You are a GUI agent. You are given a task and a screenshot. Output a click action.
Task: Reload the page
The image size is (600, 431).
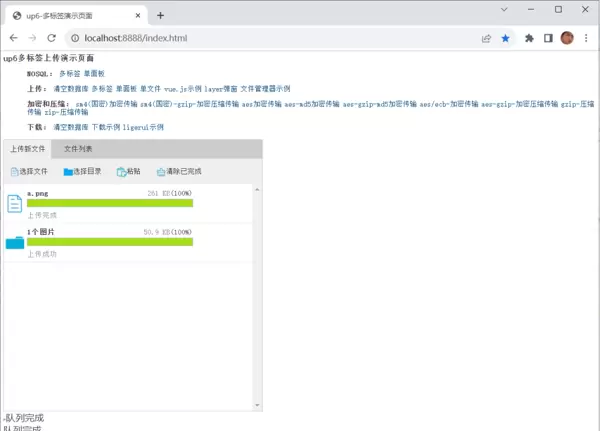pyautogui.click(x=52, y=38)
